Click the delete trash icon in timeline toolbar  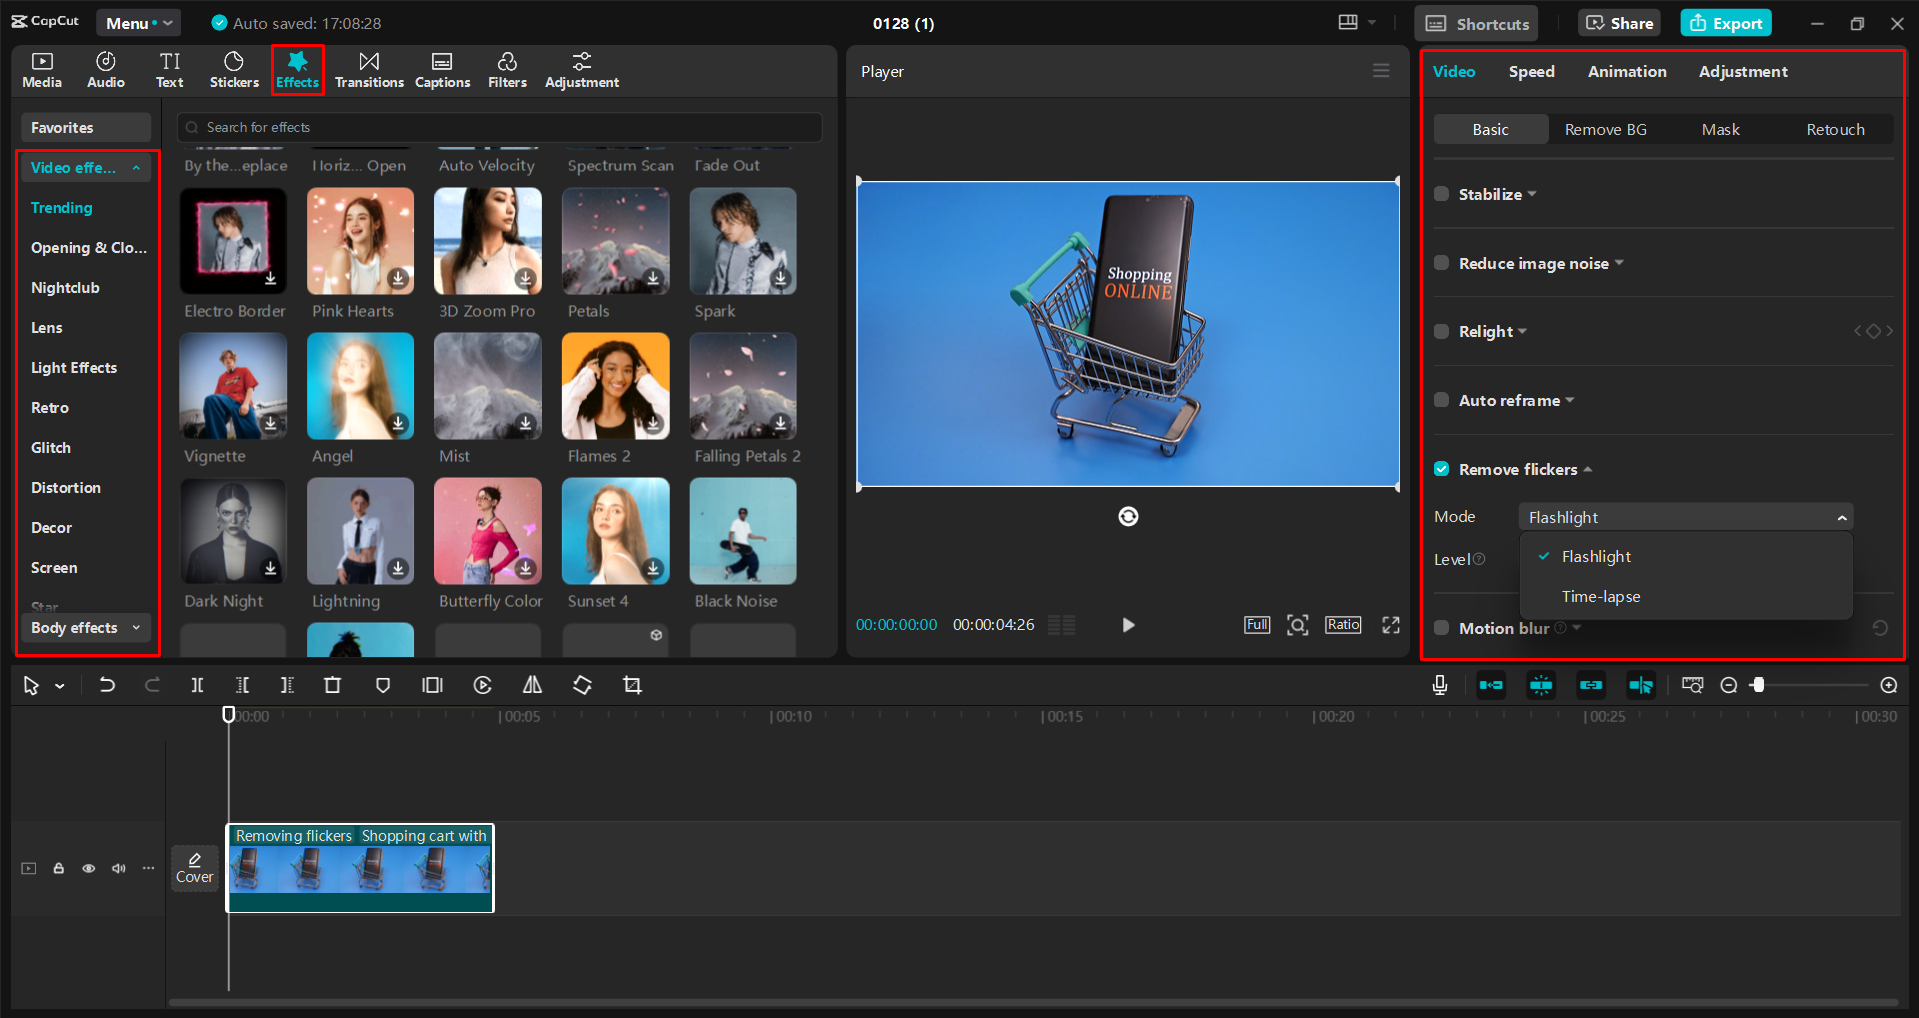pyautogui.click(x=332, y=685)
